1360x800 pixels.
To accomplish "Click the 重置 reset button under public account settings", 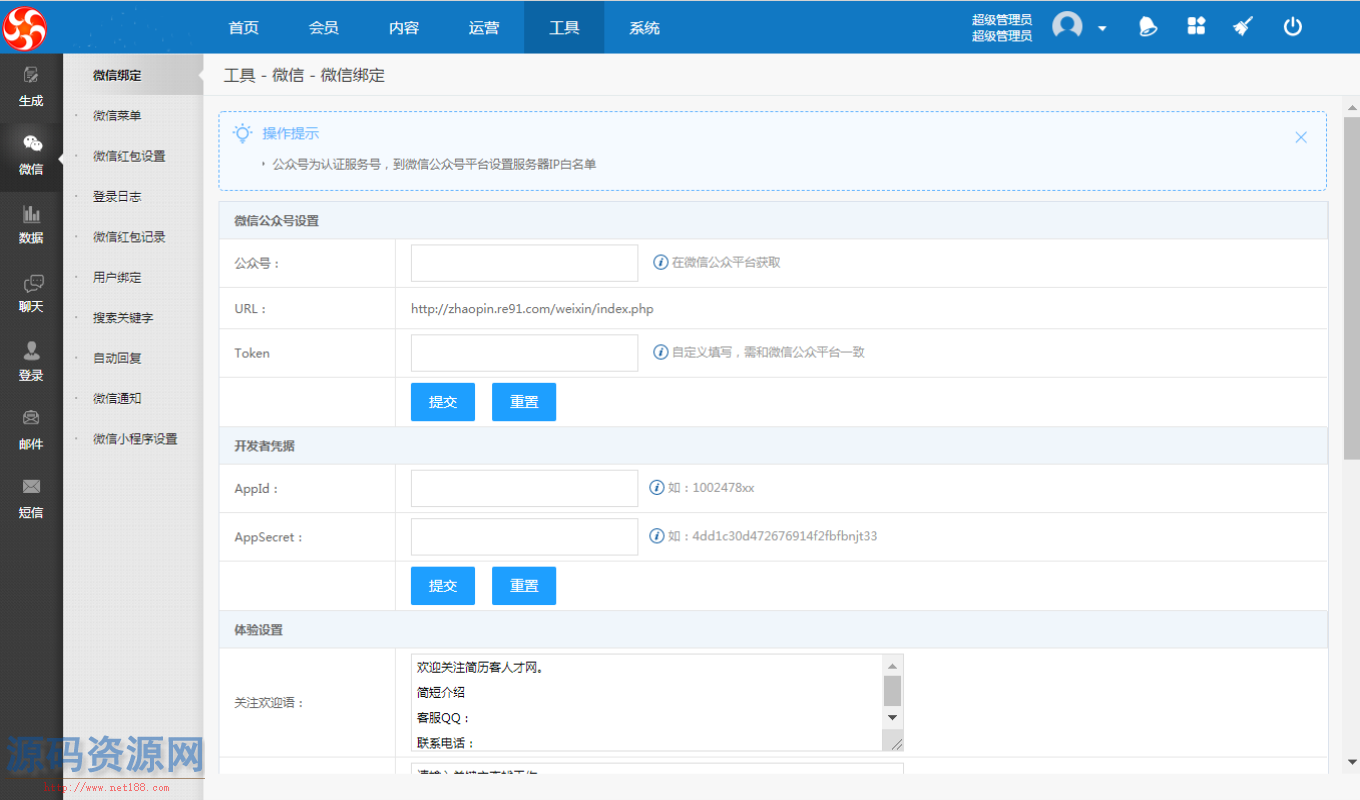I will tap(523, 401).
